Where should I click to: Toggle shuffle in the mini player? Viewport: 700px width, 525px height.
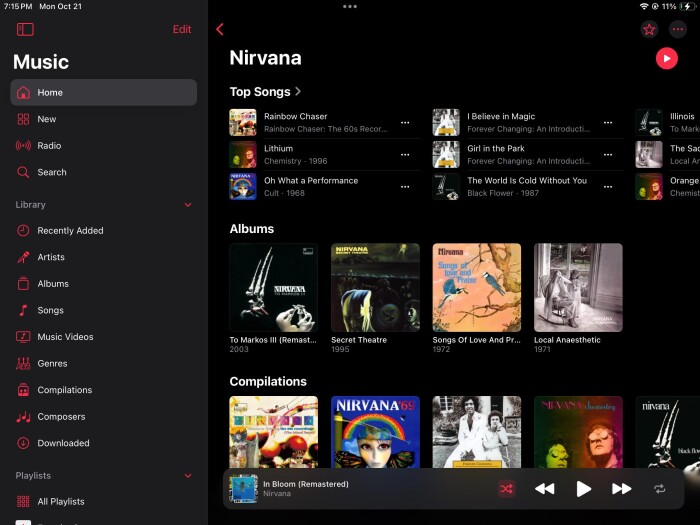507,489
